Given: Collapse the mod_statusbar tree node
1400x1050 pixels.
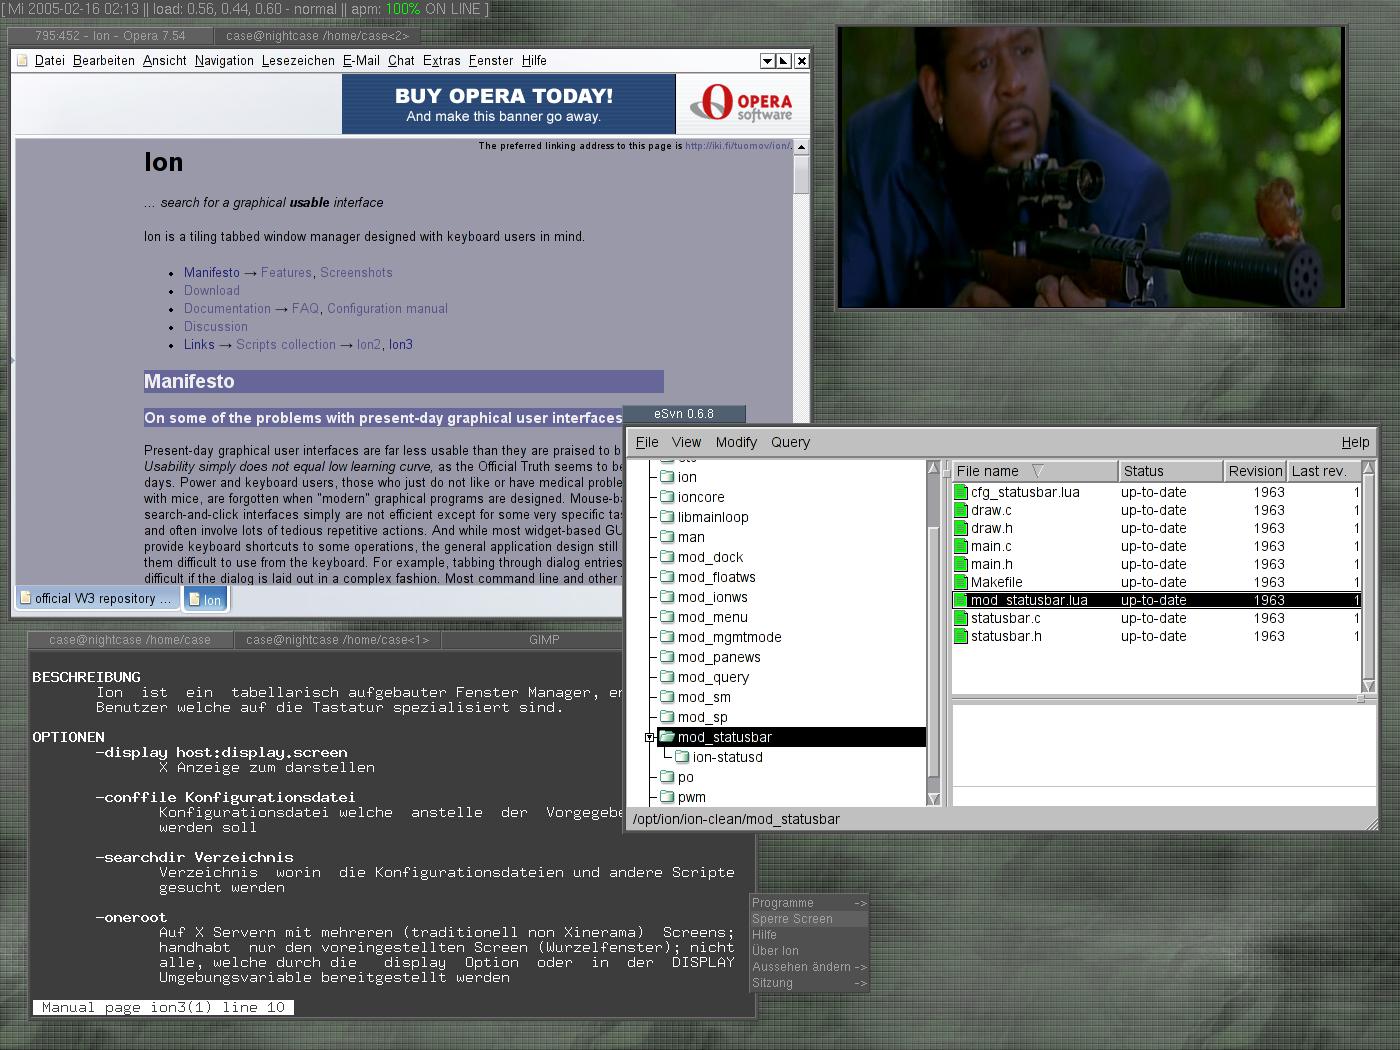Looking at the screenshot, I should point(649,737).
